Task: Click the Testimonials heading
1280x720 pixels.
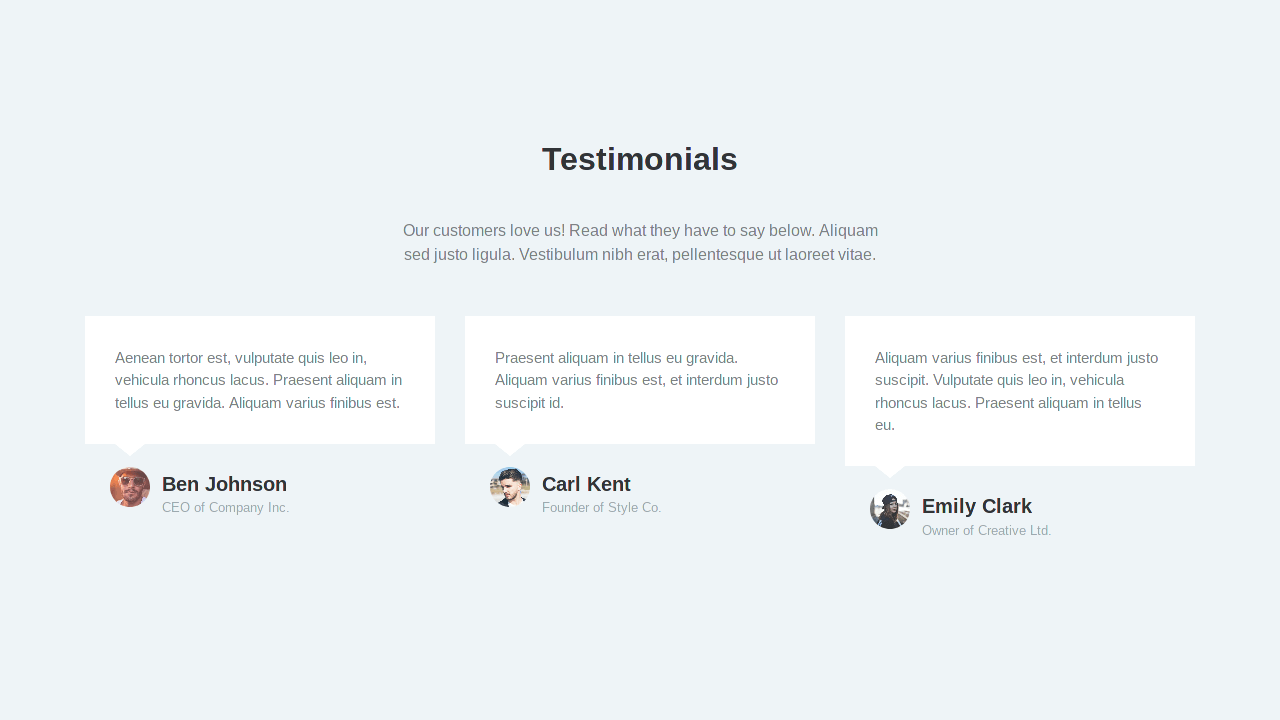Action: (640, 159)
